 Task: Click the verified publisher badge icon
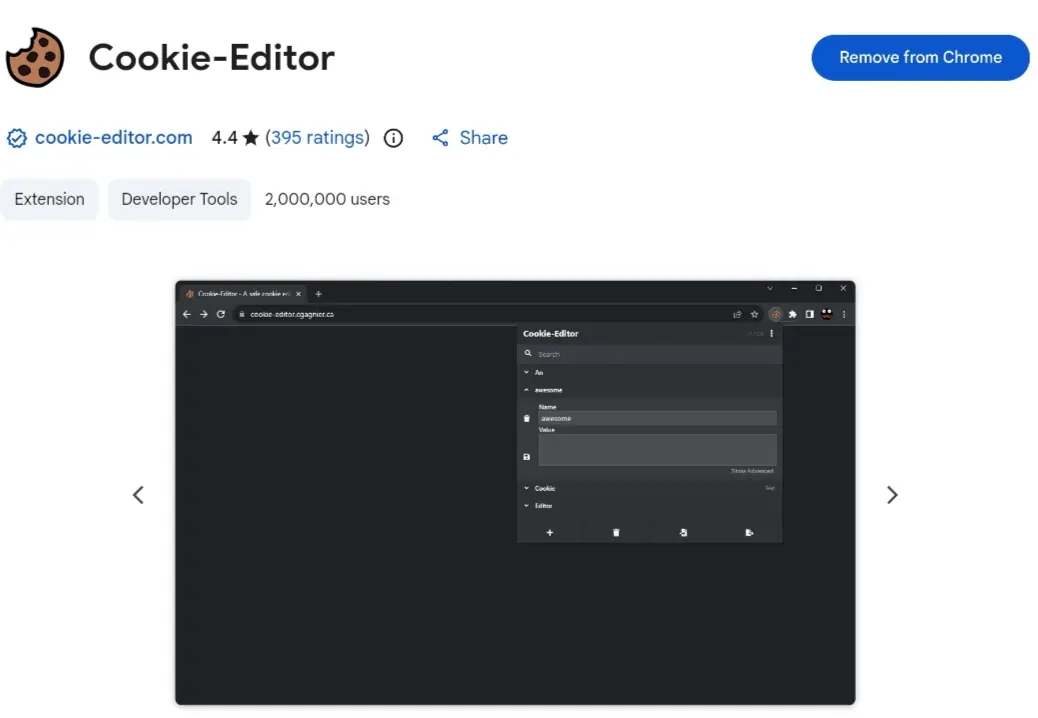coord(17,138)
